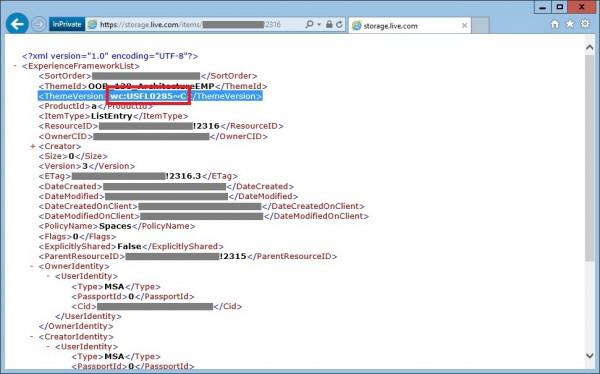Refresh the page with reload icon
The image size is (600, 374).
339,24
